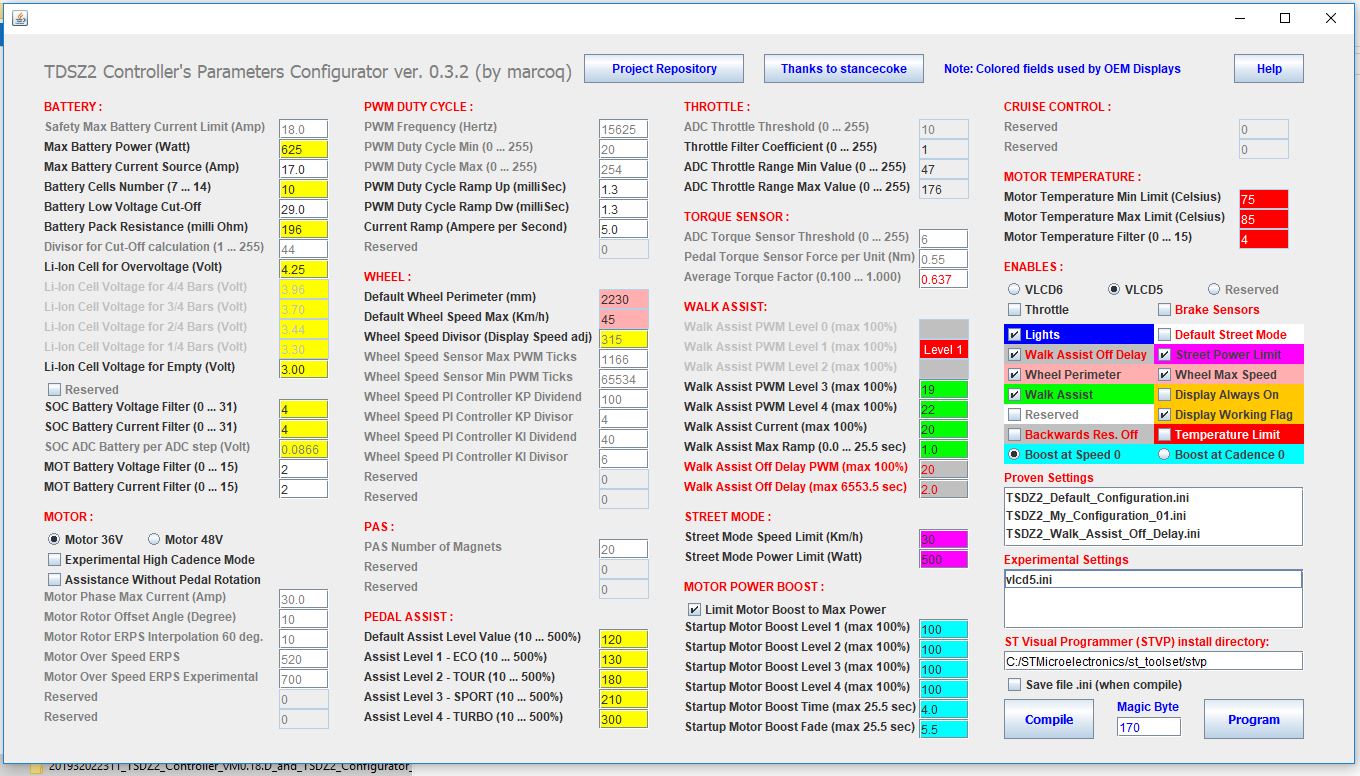1360x776 pixels.
Task: Click the Startup Motor Boost Fade field
Action: 944,729
